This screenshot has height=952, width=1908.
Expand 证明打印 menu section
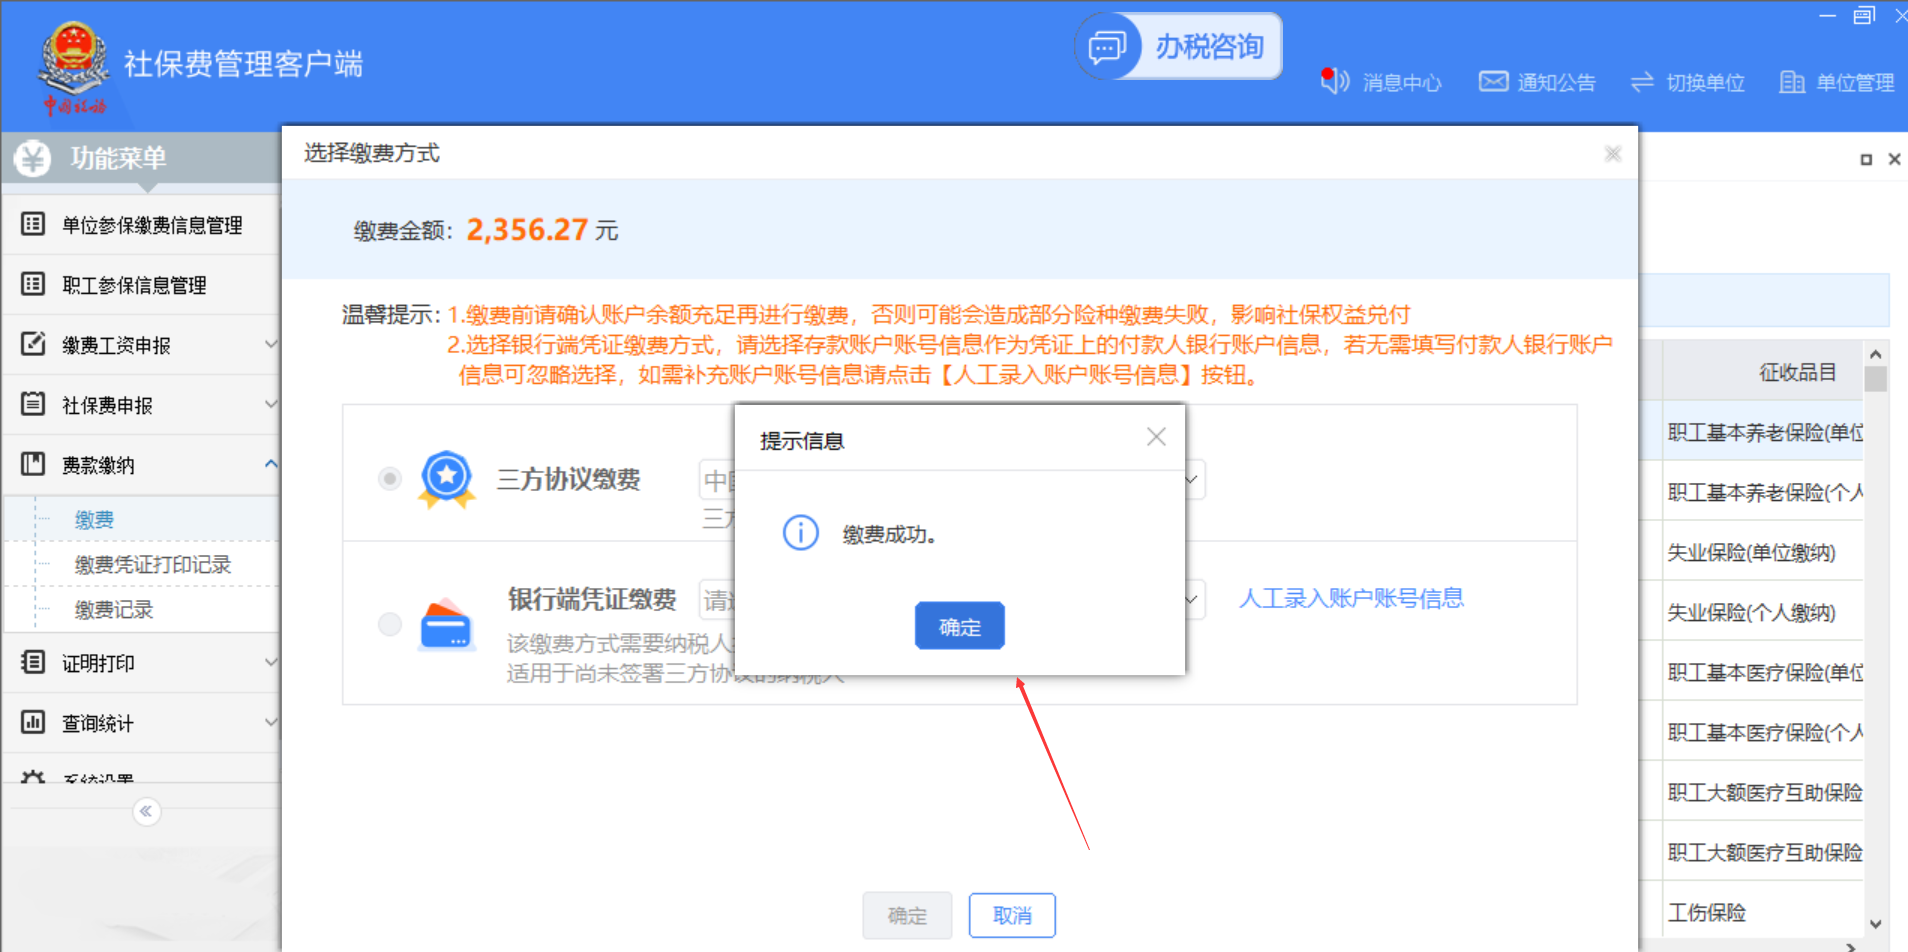(x=270, y=662)
